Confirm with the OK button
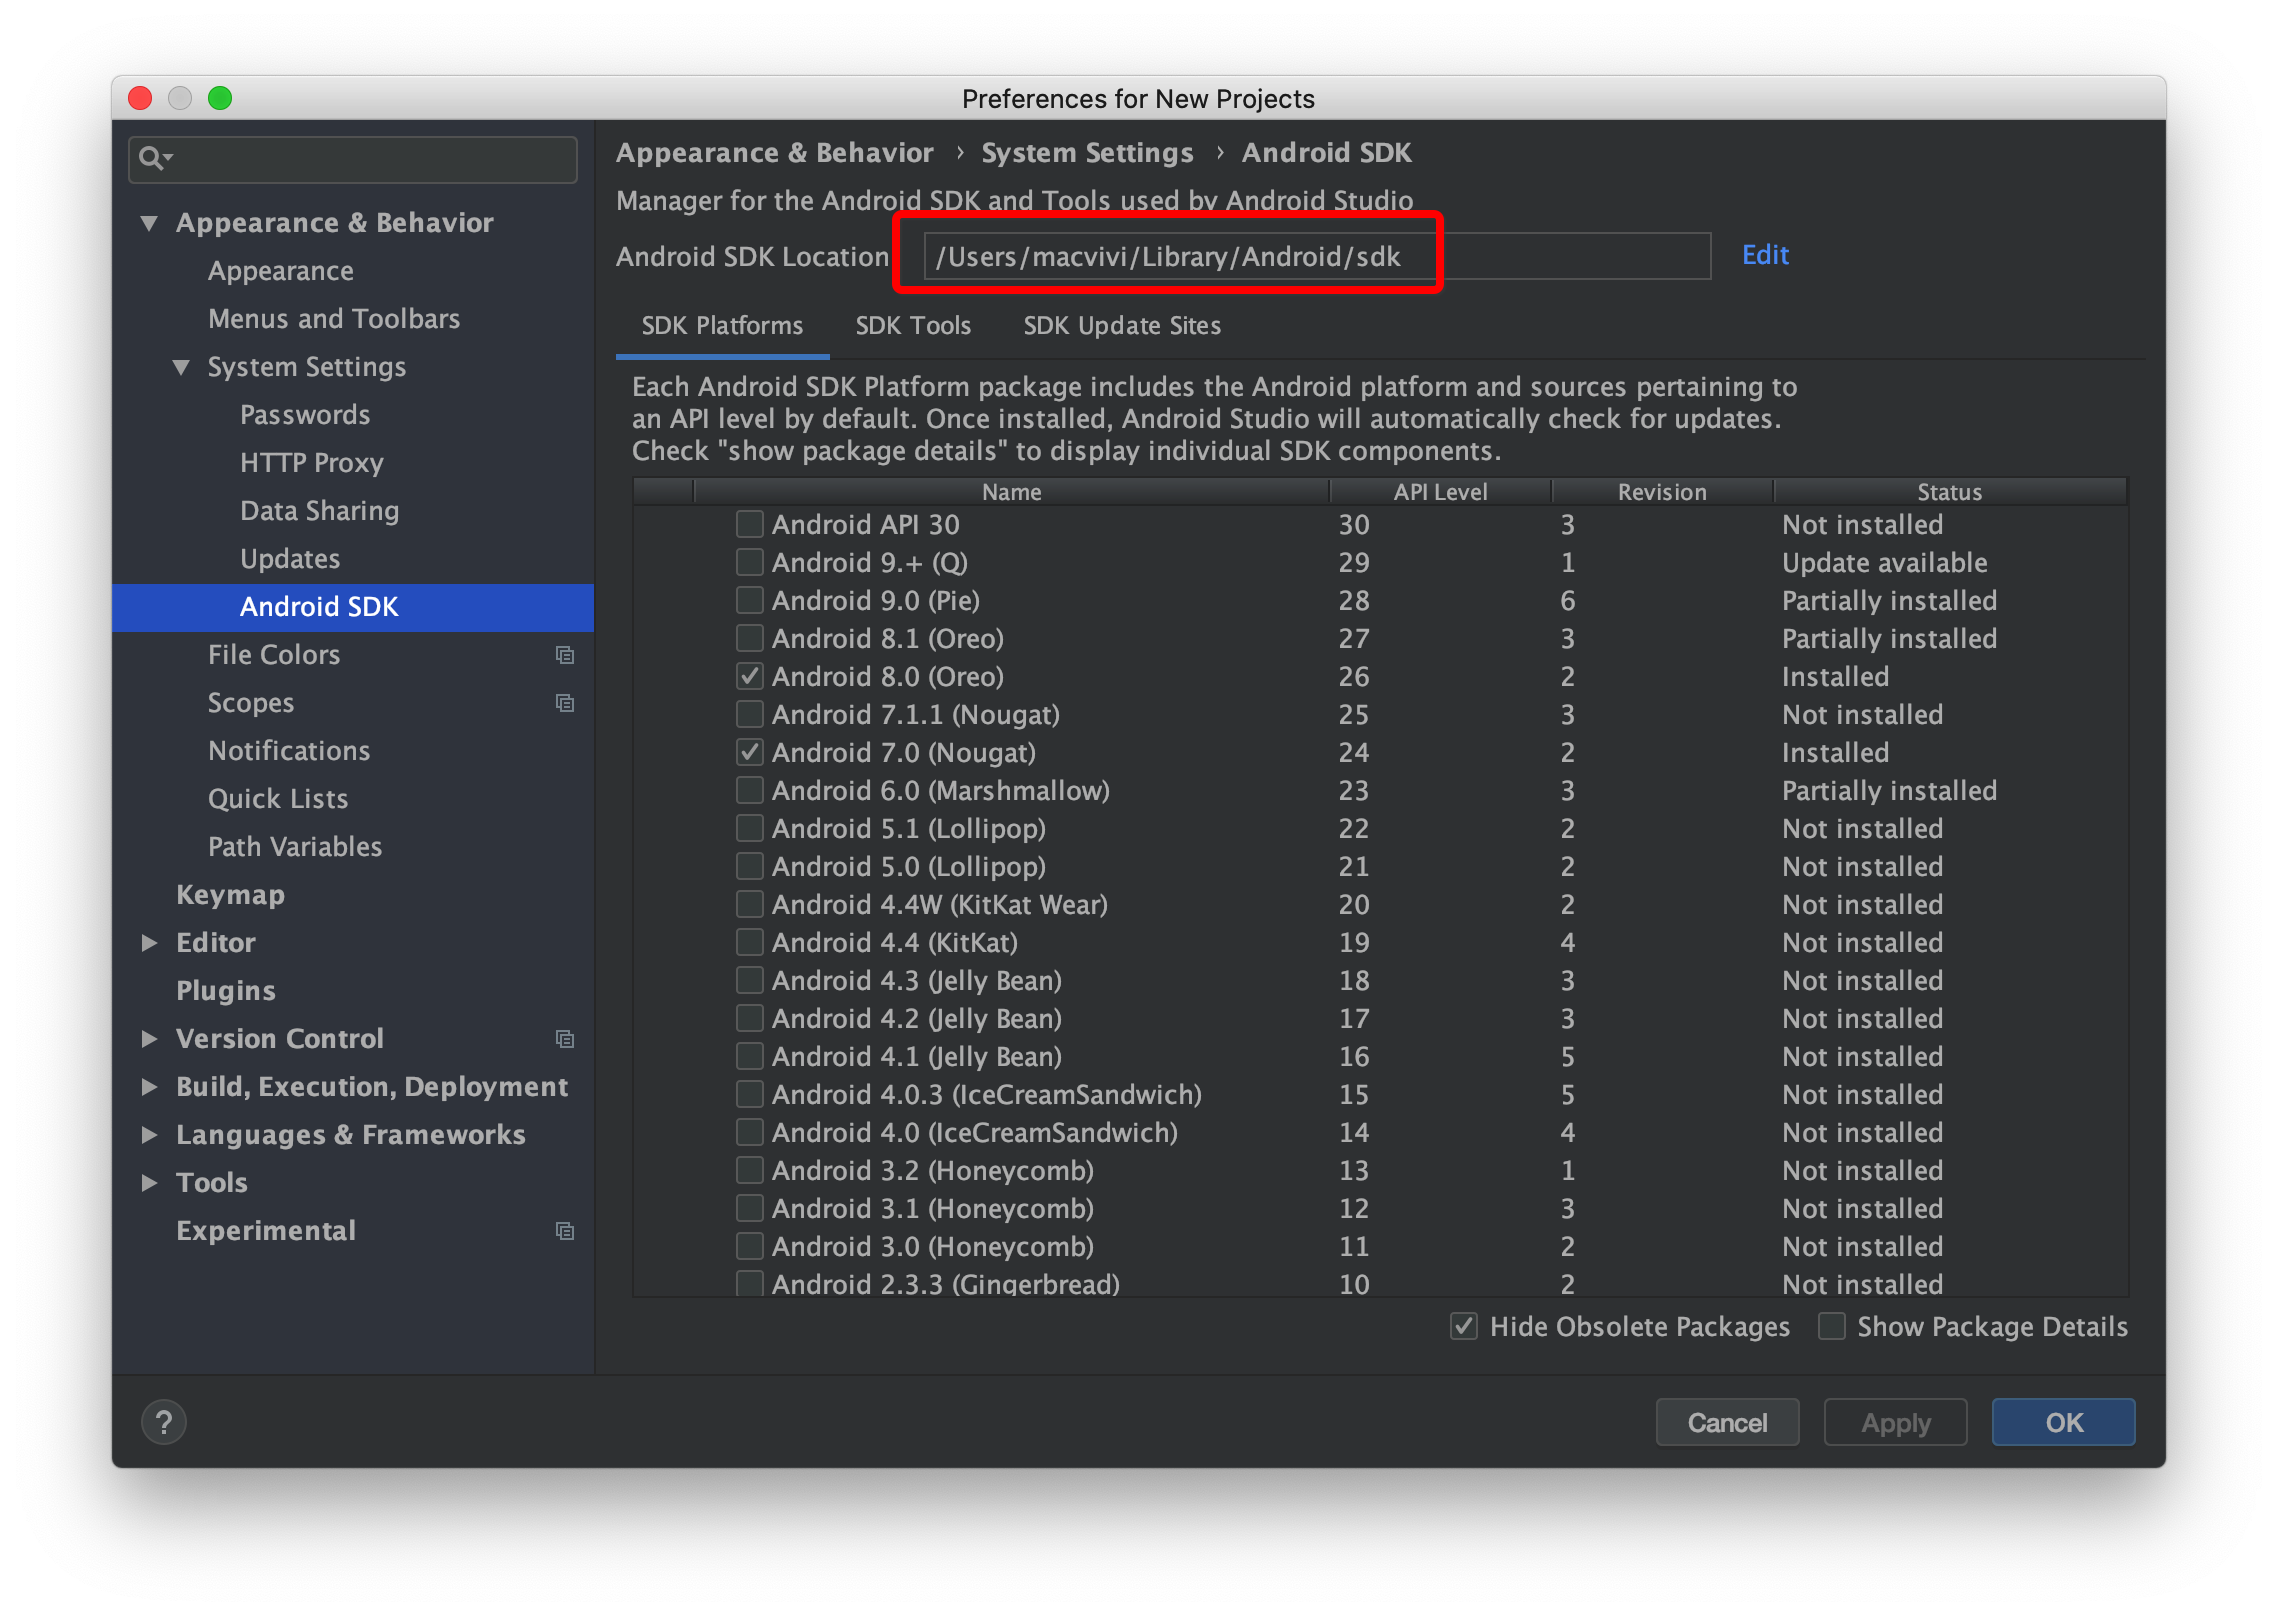 [x=2063, y=1422]
